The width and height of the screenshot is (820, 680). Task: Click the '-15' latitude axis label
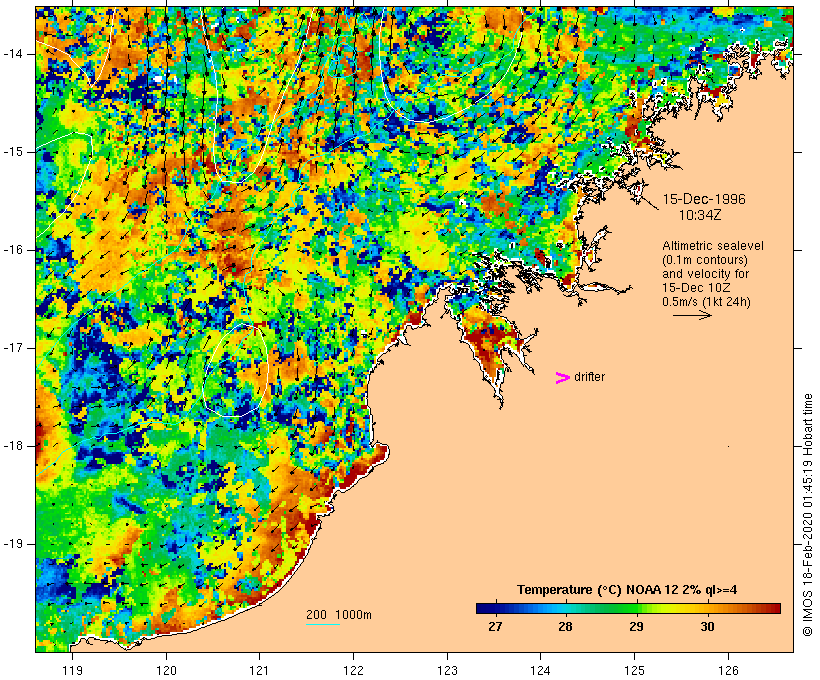pos(12,152)
